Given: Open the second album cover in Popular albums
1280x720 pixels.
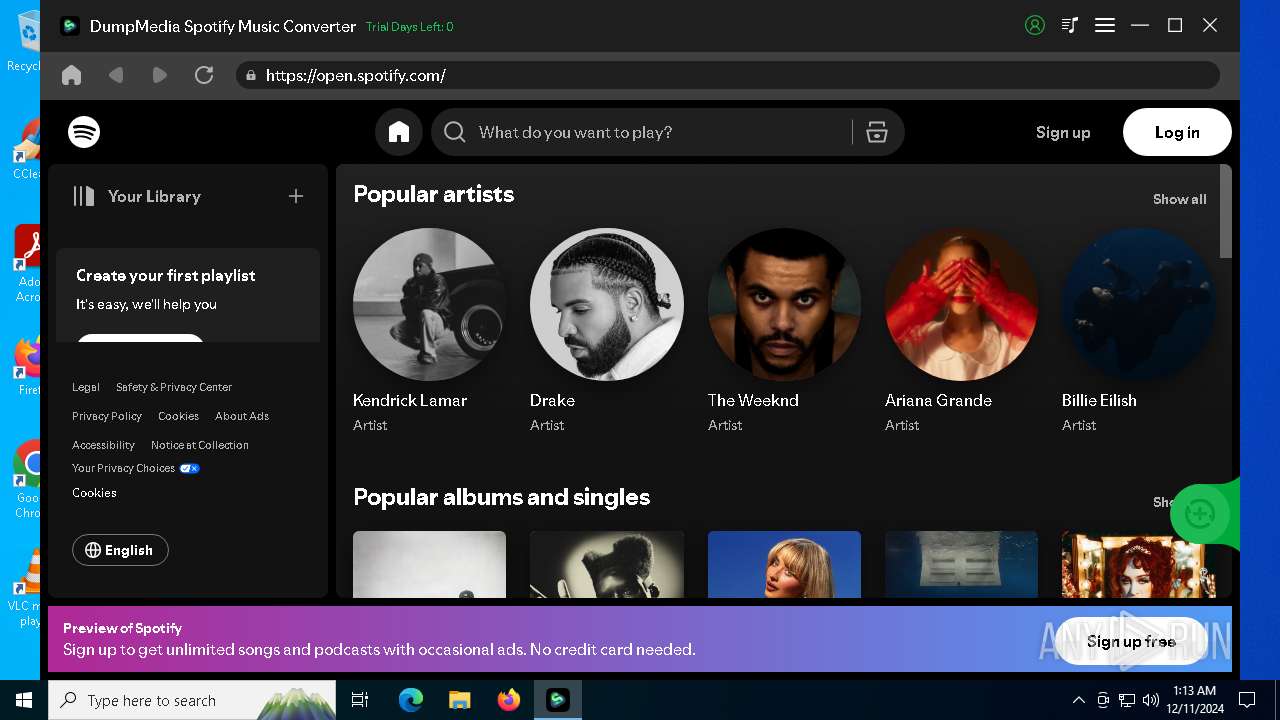Looking at the screenshot, I should click(607, 564).
